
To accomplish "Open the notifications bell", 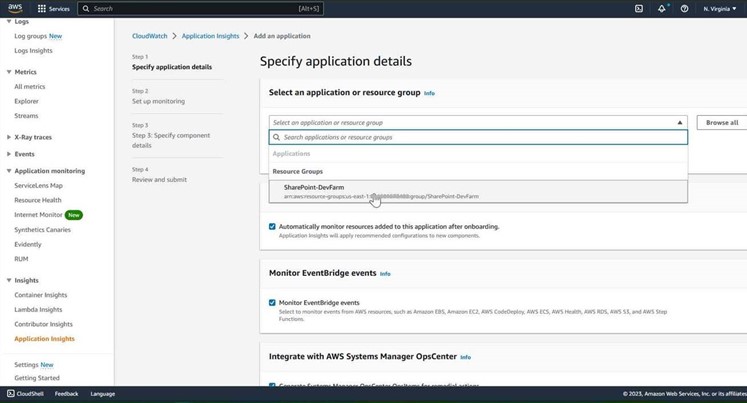I will 662,9.
